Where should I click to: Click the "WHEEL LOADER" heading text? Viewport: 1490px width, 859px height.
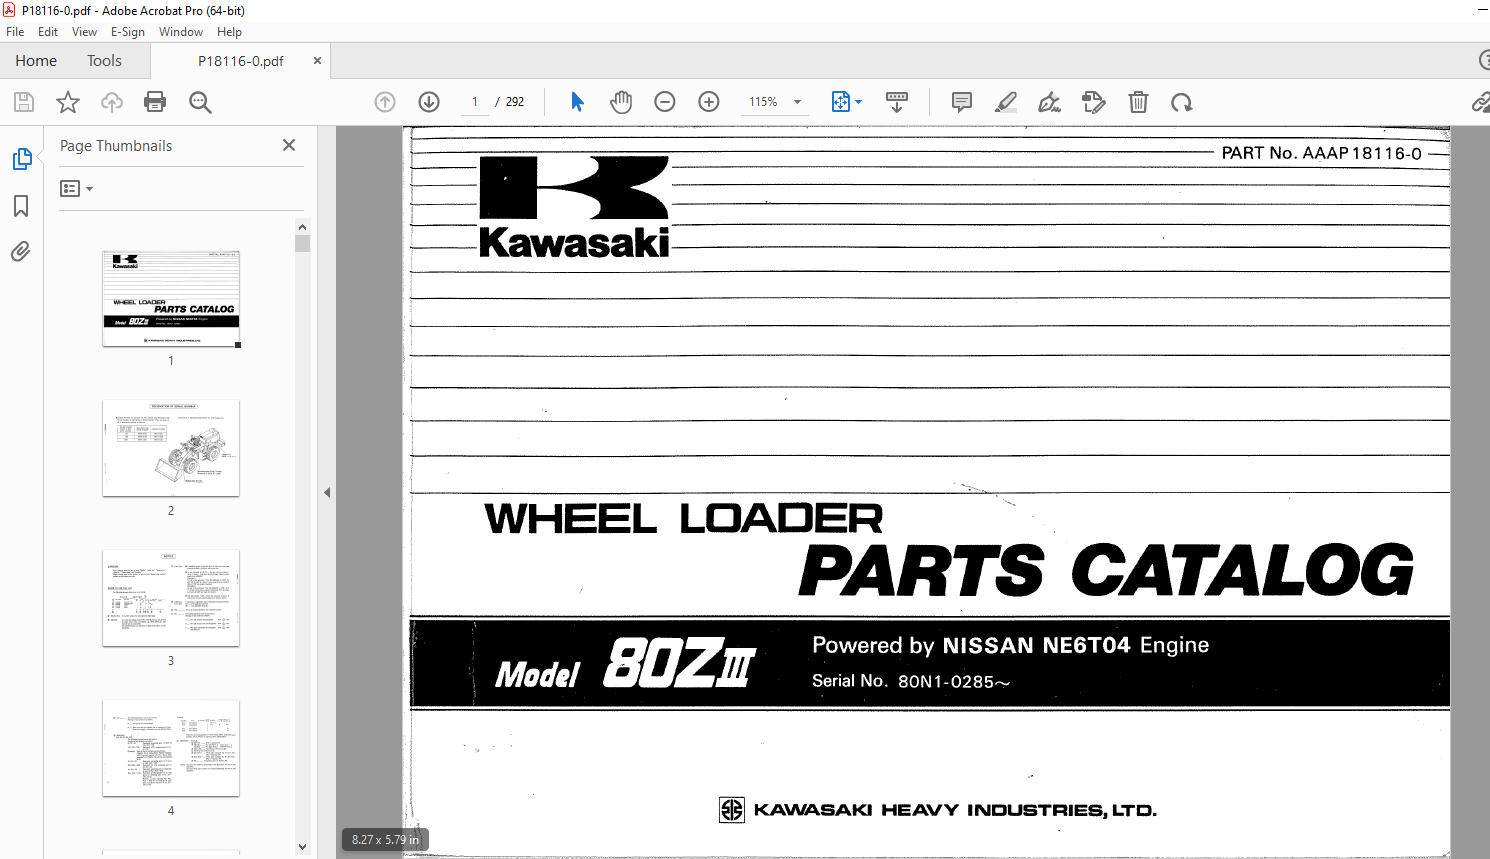[684, 518]
